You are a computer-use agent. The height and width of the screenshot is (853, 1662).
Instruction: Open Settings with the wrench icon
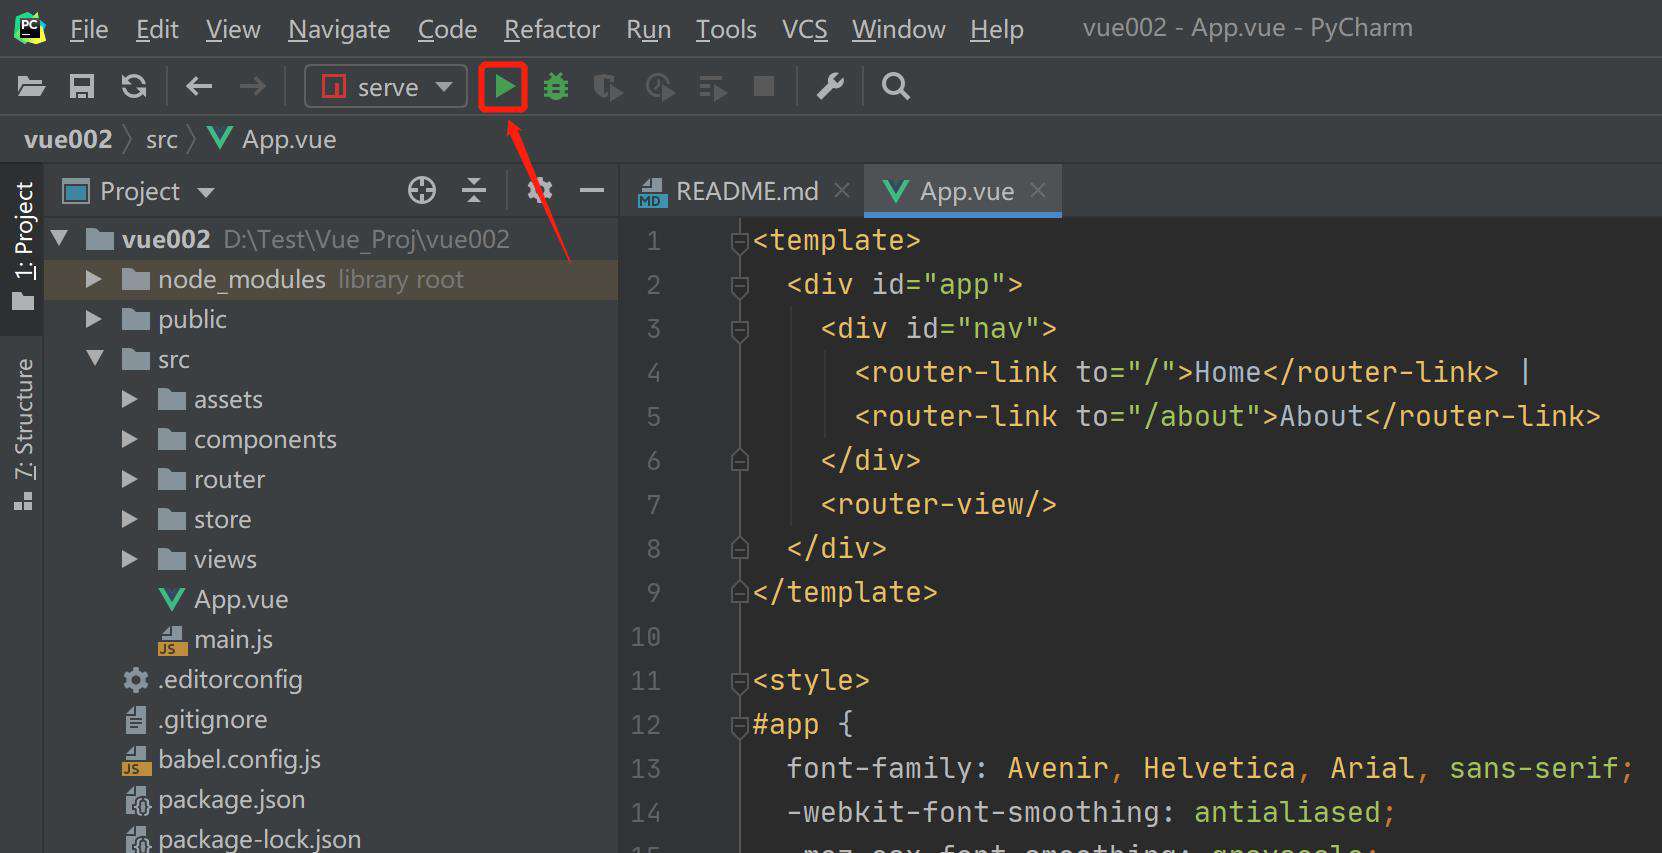pyautogui.click(x=830, y=87)
